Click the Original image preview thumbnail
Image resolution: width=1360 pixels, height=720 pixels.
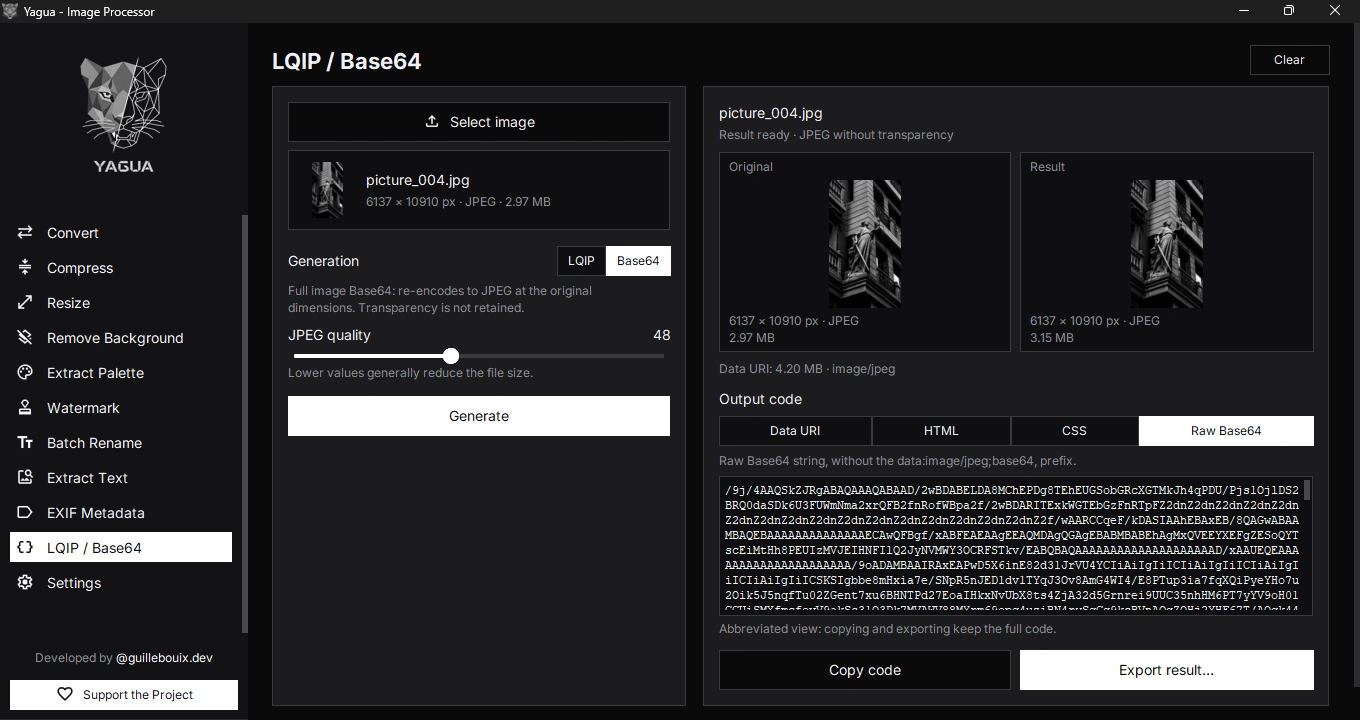coord(865,244)
